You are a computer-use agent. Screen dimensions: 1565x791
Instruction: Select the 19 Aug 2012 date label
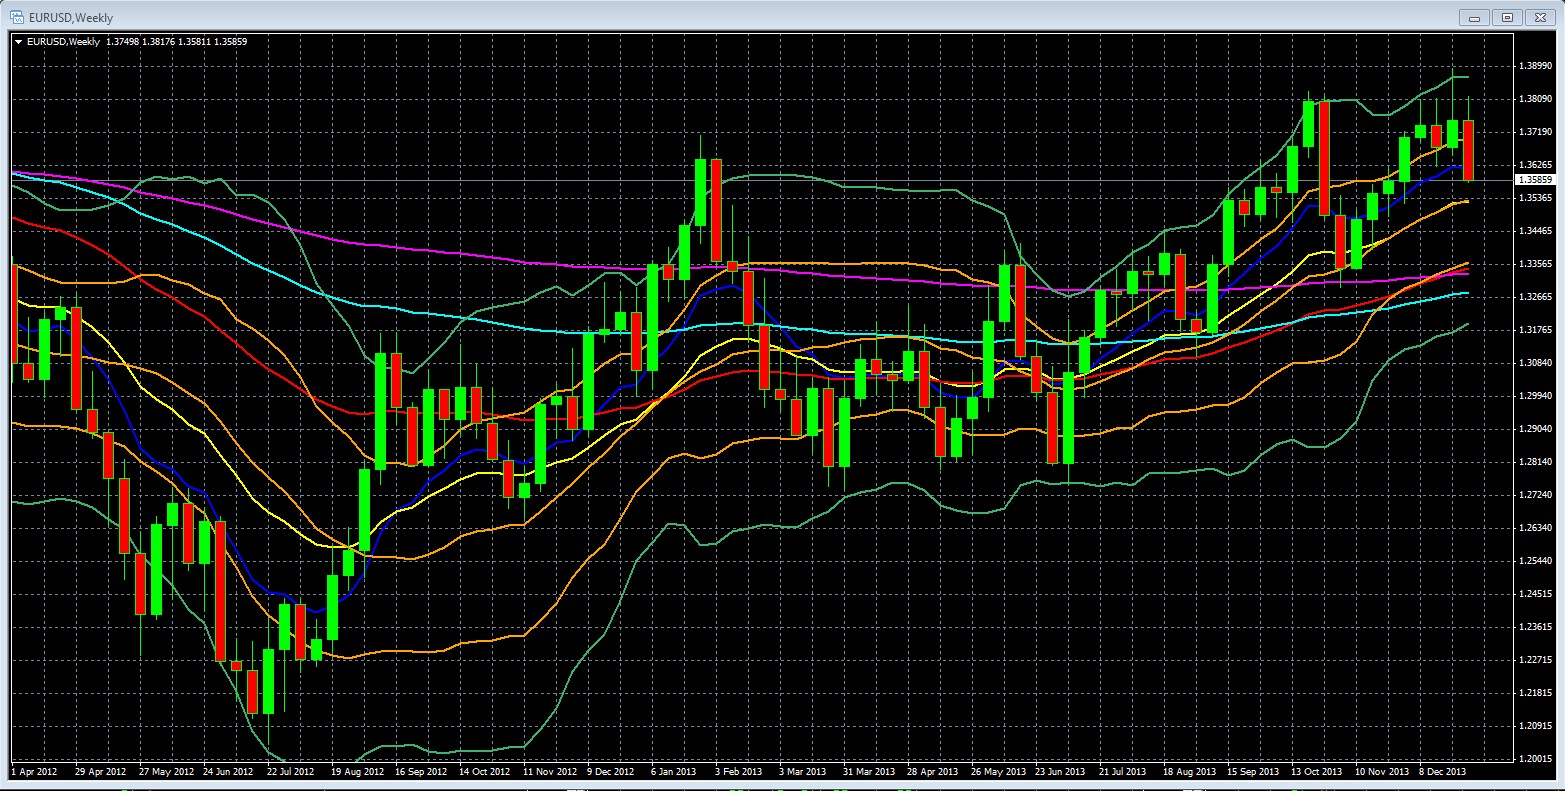coord(357,772)
